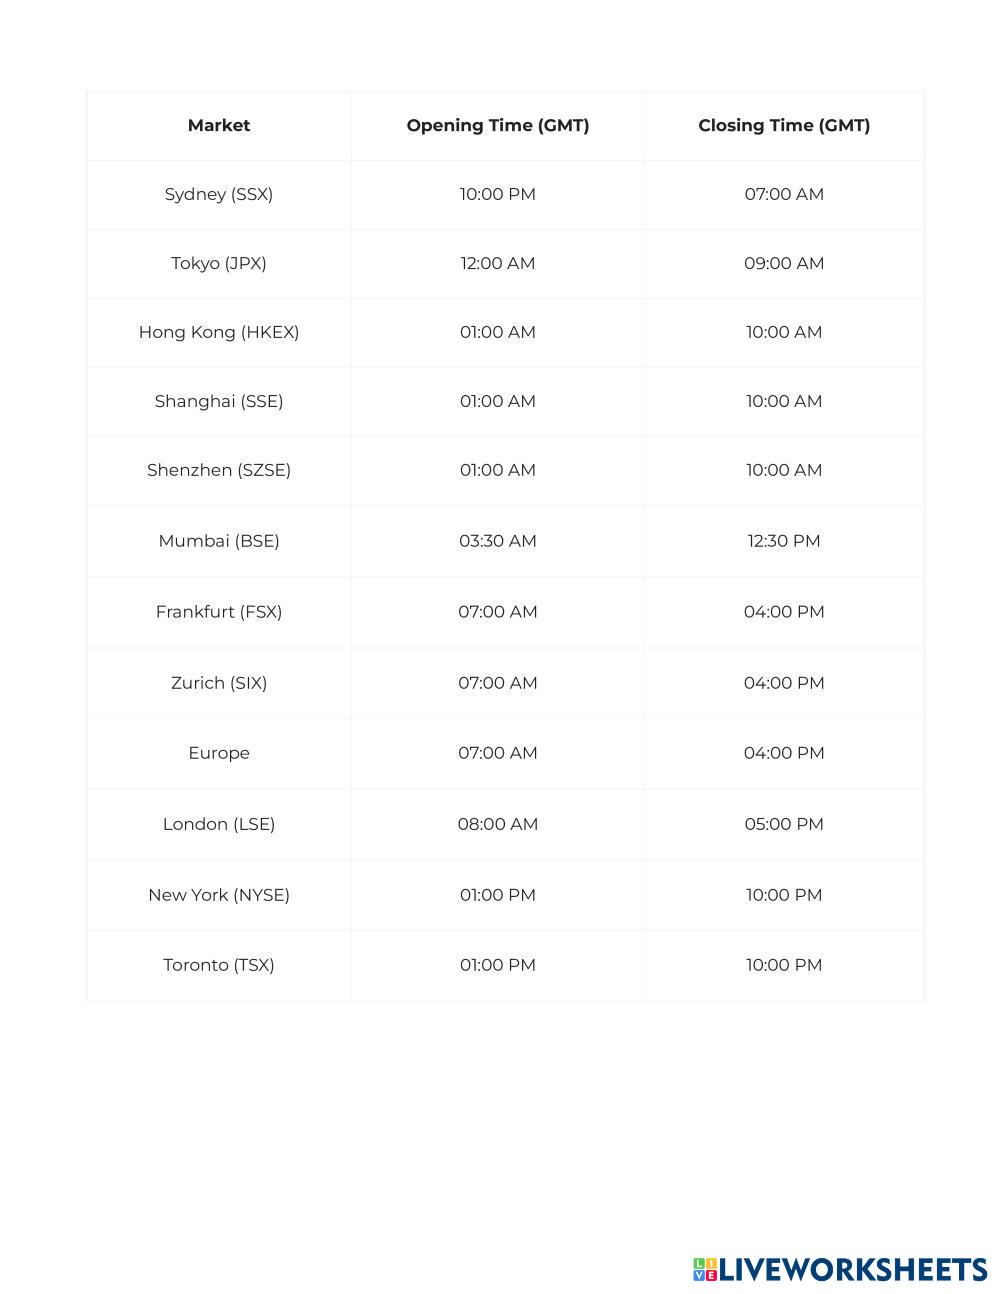Select the Tokyo (JPX) row label

click(x=219, y=263)
